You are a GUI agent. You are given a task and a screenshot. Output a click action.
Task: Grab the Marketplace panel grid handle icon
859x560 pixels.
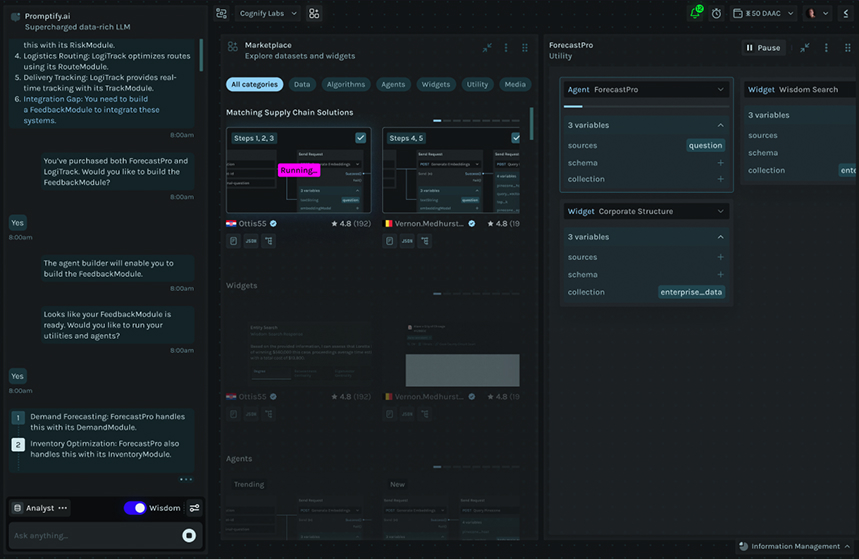pyautogui.click(x=525, y=48)
